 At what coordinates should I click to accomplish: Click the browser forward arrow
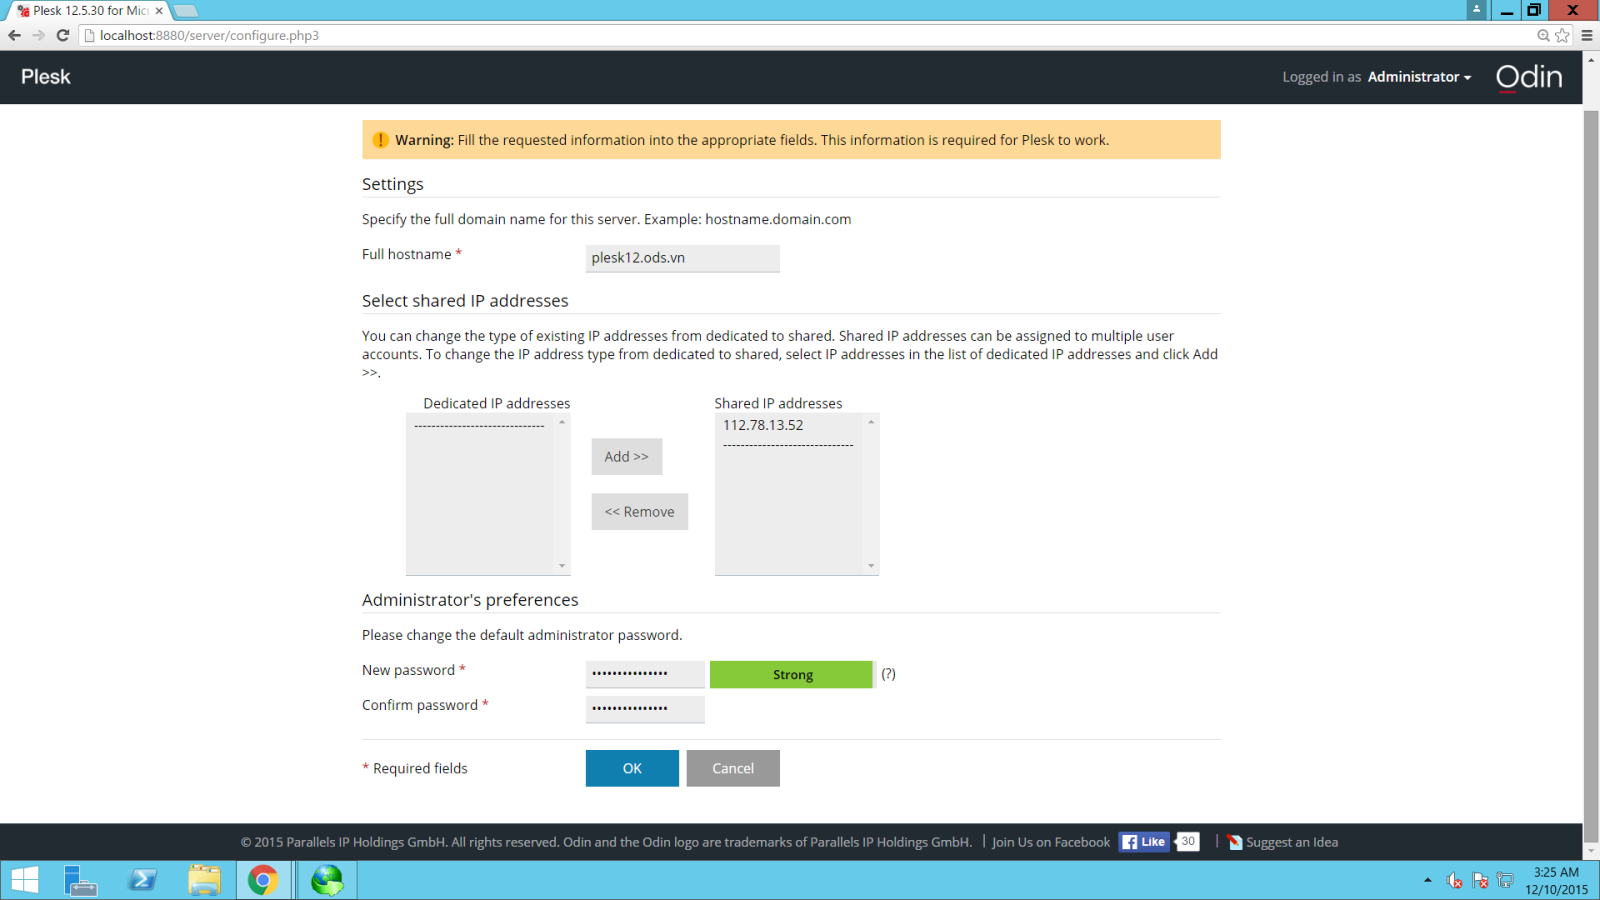pyautogui.click(x=38, y=35)
